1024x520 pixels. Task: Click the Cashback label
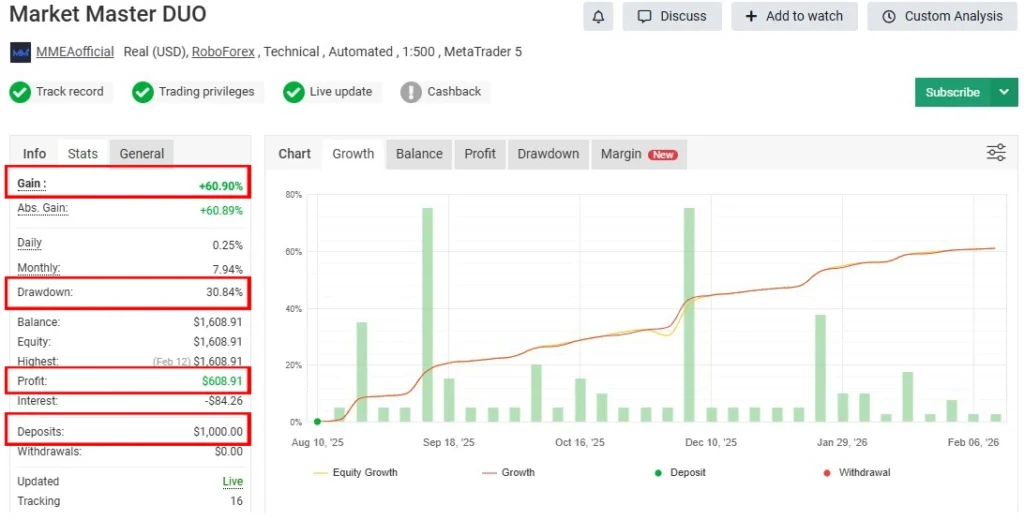(454, 91)
